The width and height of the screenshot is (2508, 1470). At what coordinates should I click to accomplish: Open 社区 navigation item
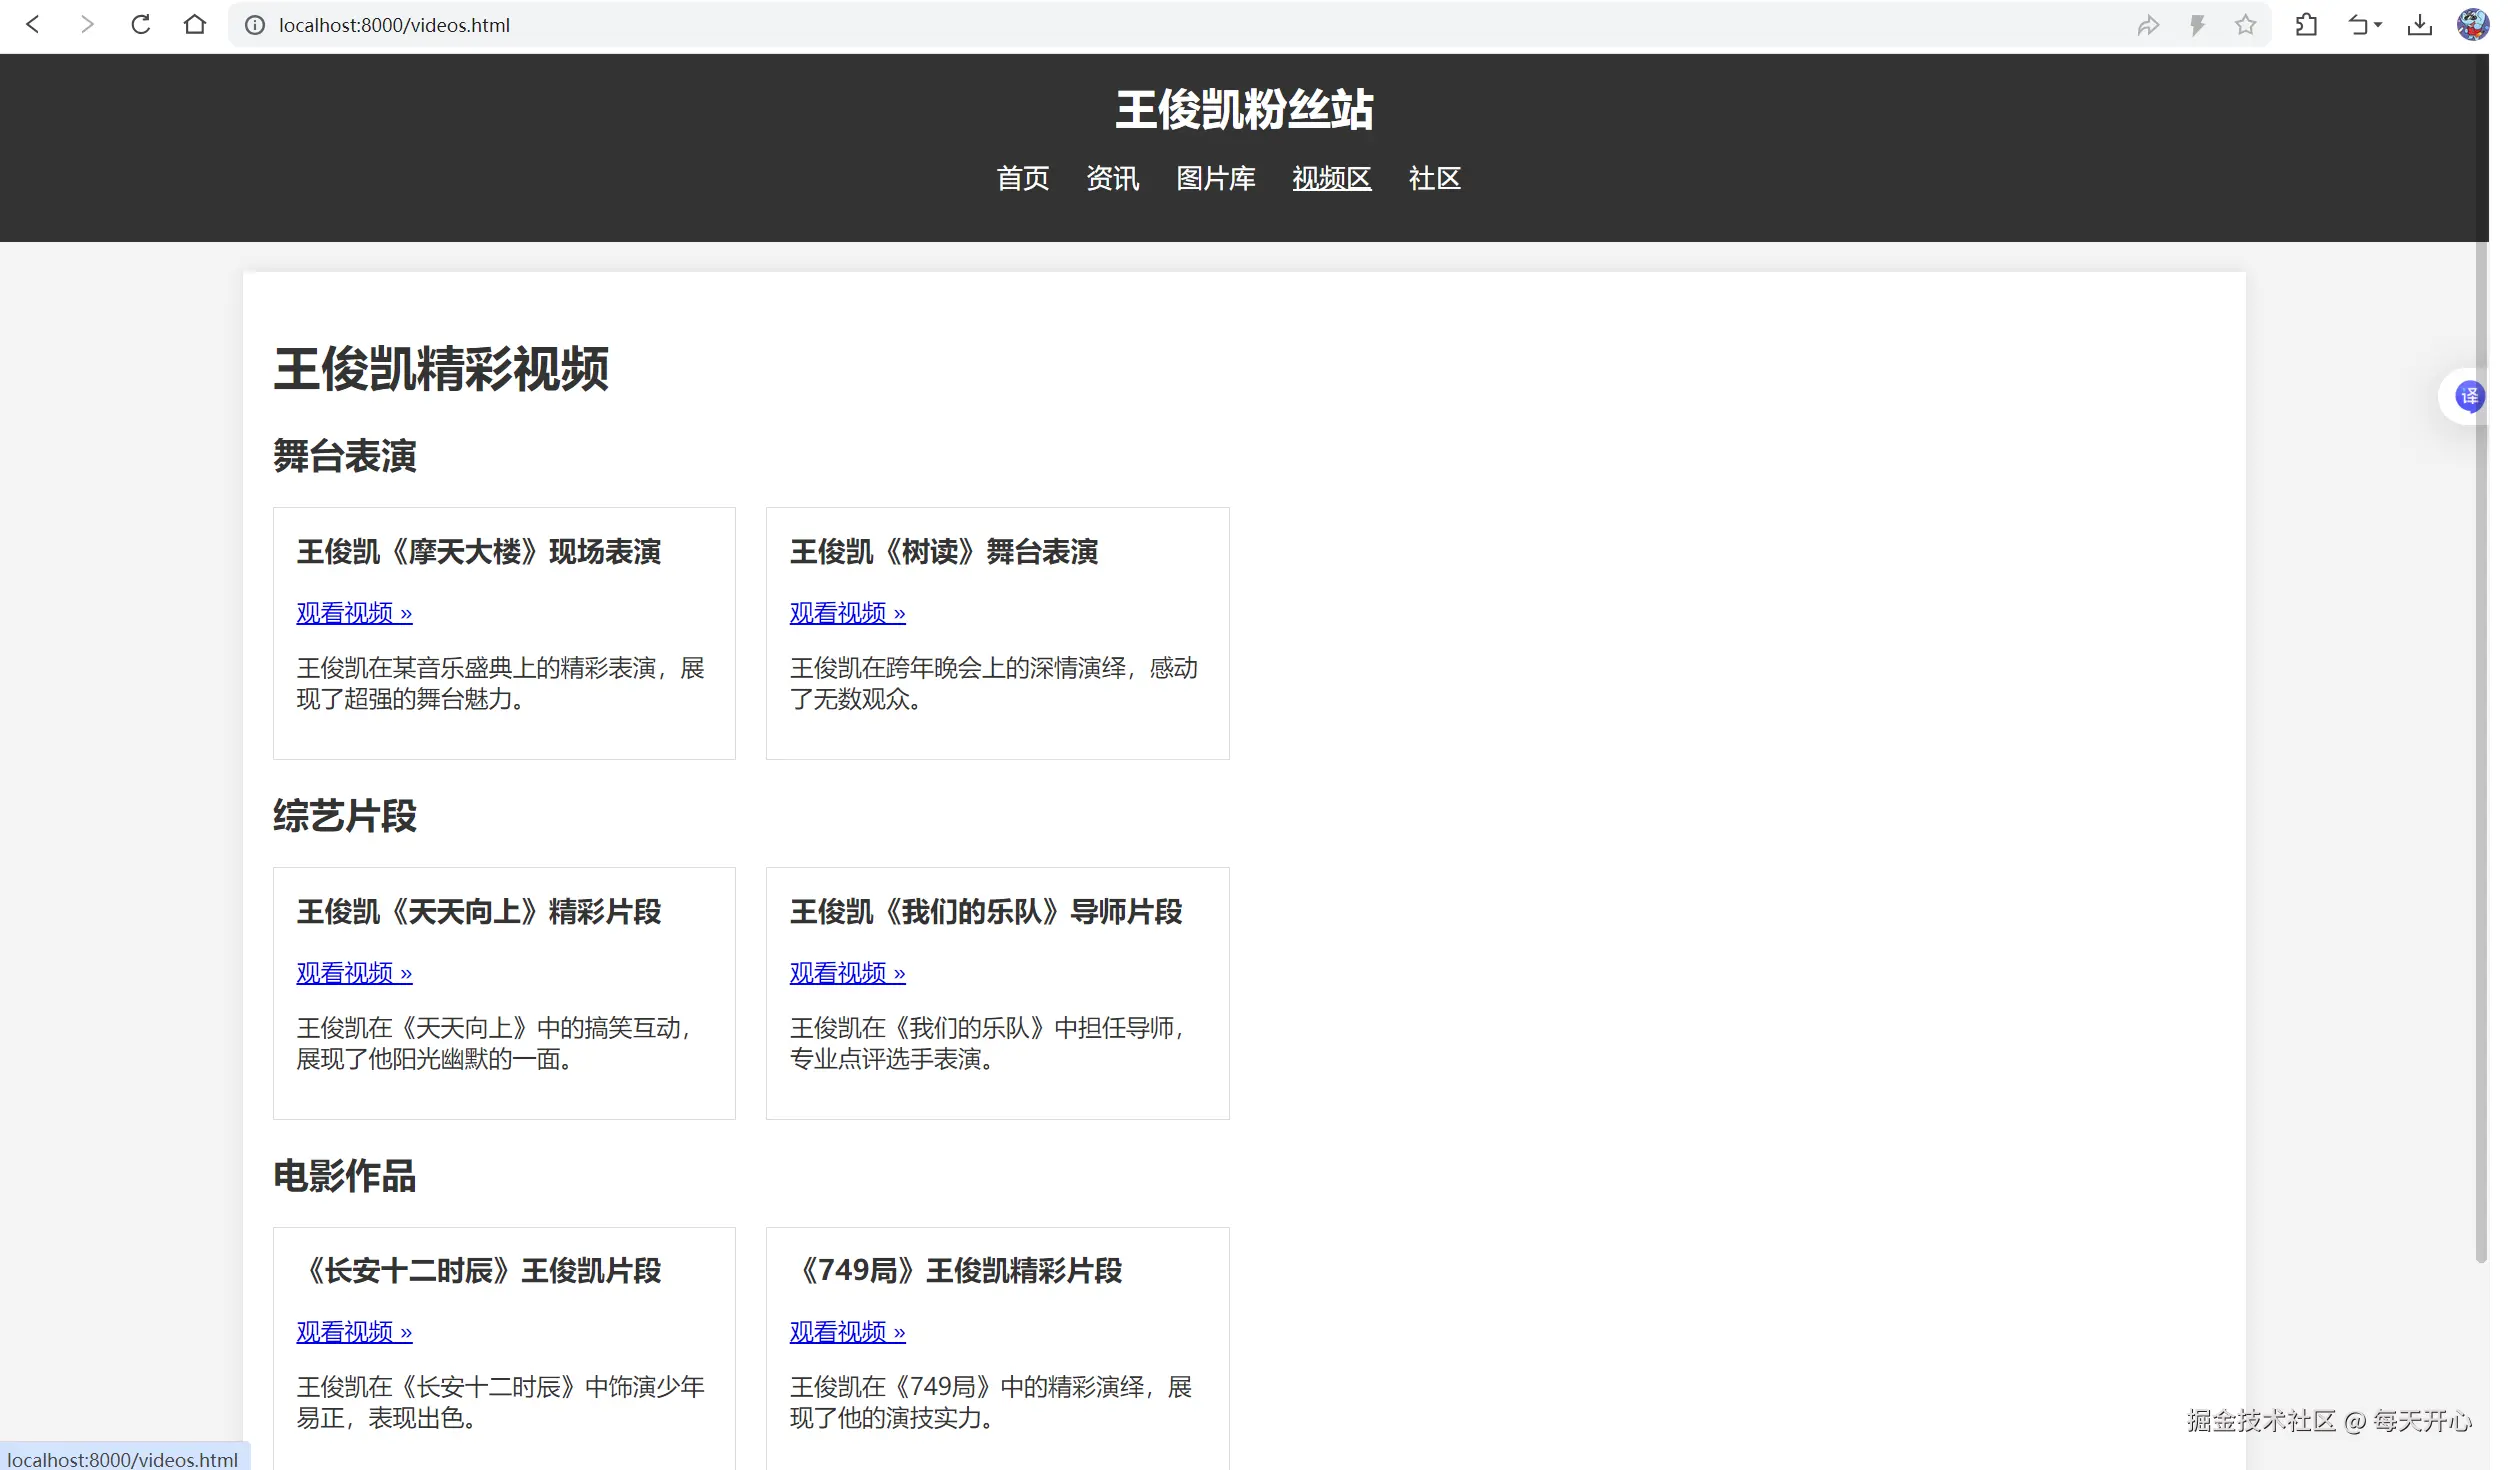(1434, 179)
